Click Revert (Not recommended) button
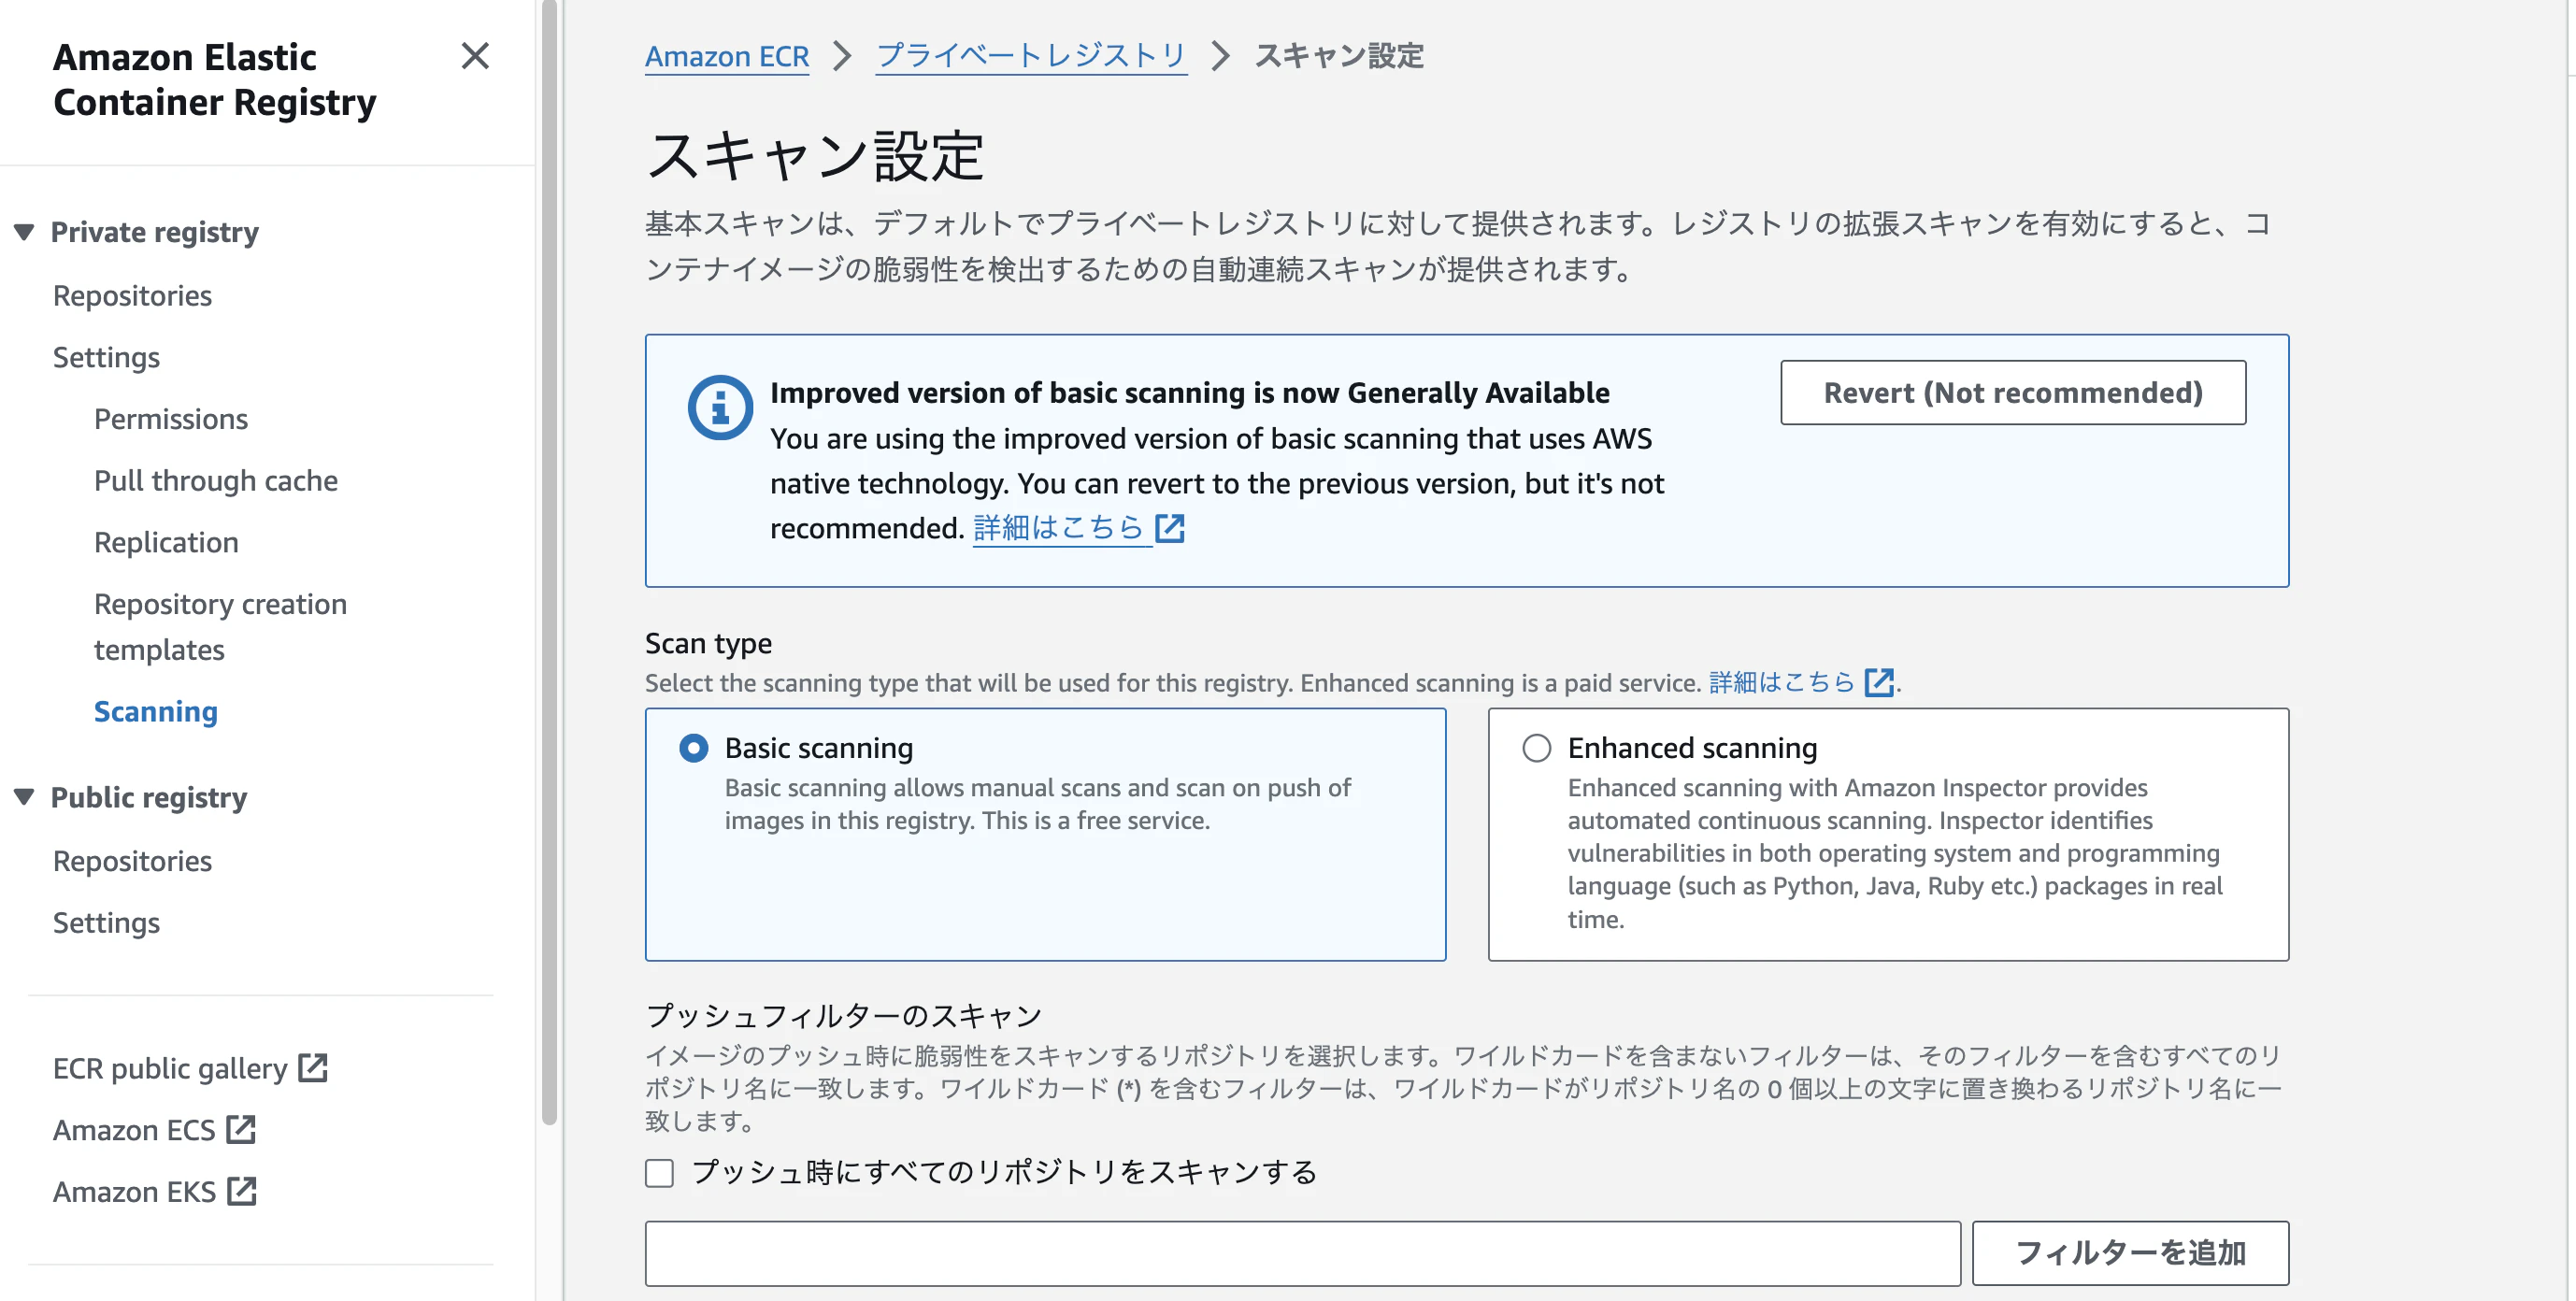The image size is (2576, 1301). 2013,393
